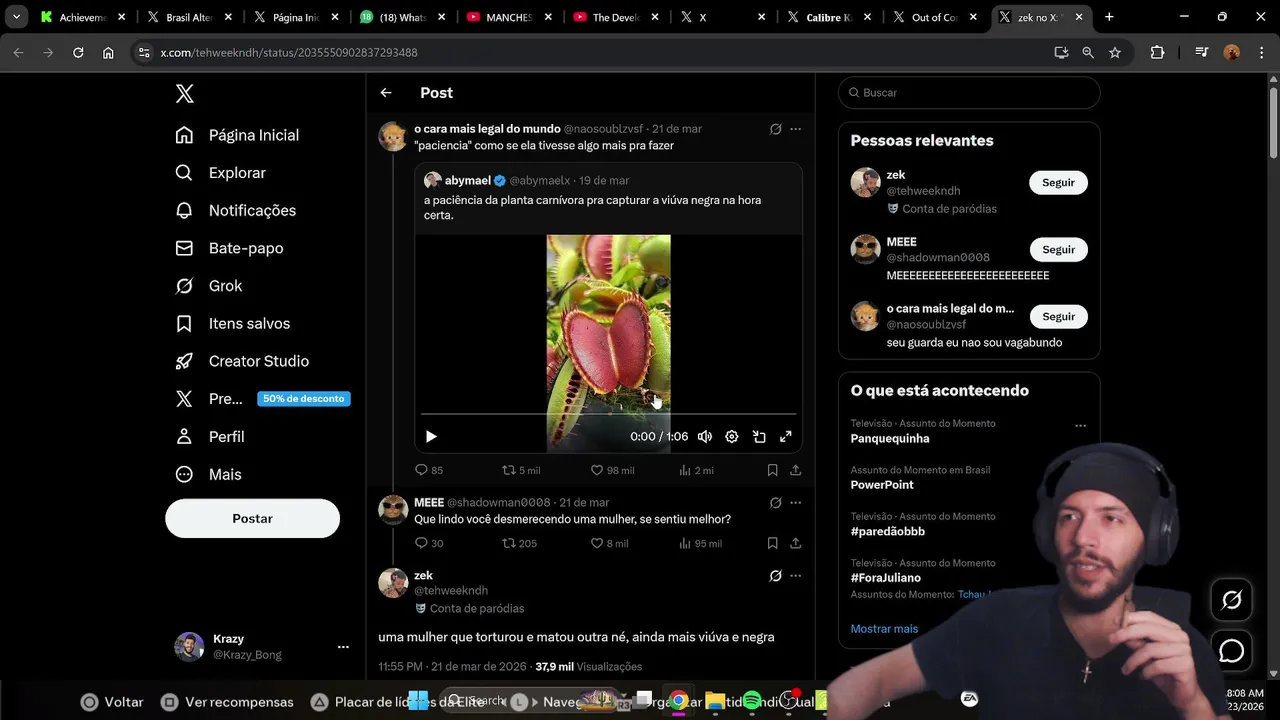The width and height of the screenshot is (1280, 720).
Task: Open Notificações in sidebar
Action: point(236,210)
